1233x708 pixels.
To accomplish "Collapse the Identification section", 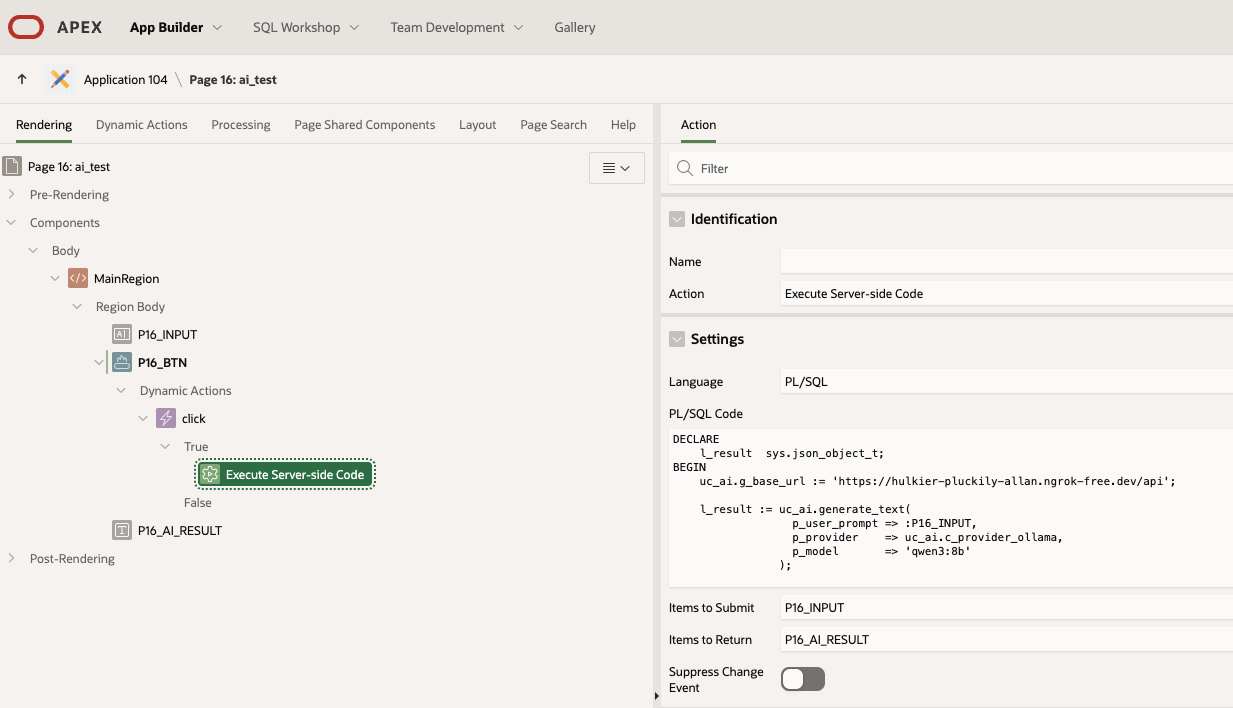I will coord(677,219).
